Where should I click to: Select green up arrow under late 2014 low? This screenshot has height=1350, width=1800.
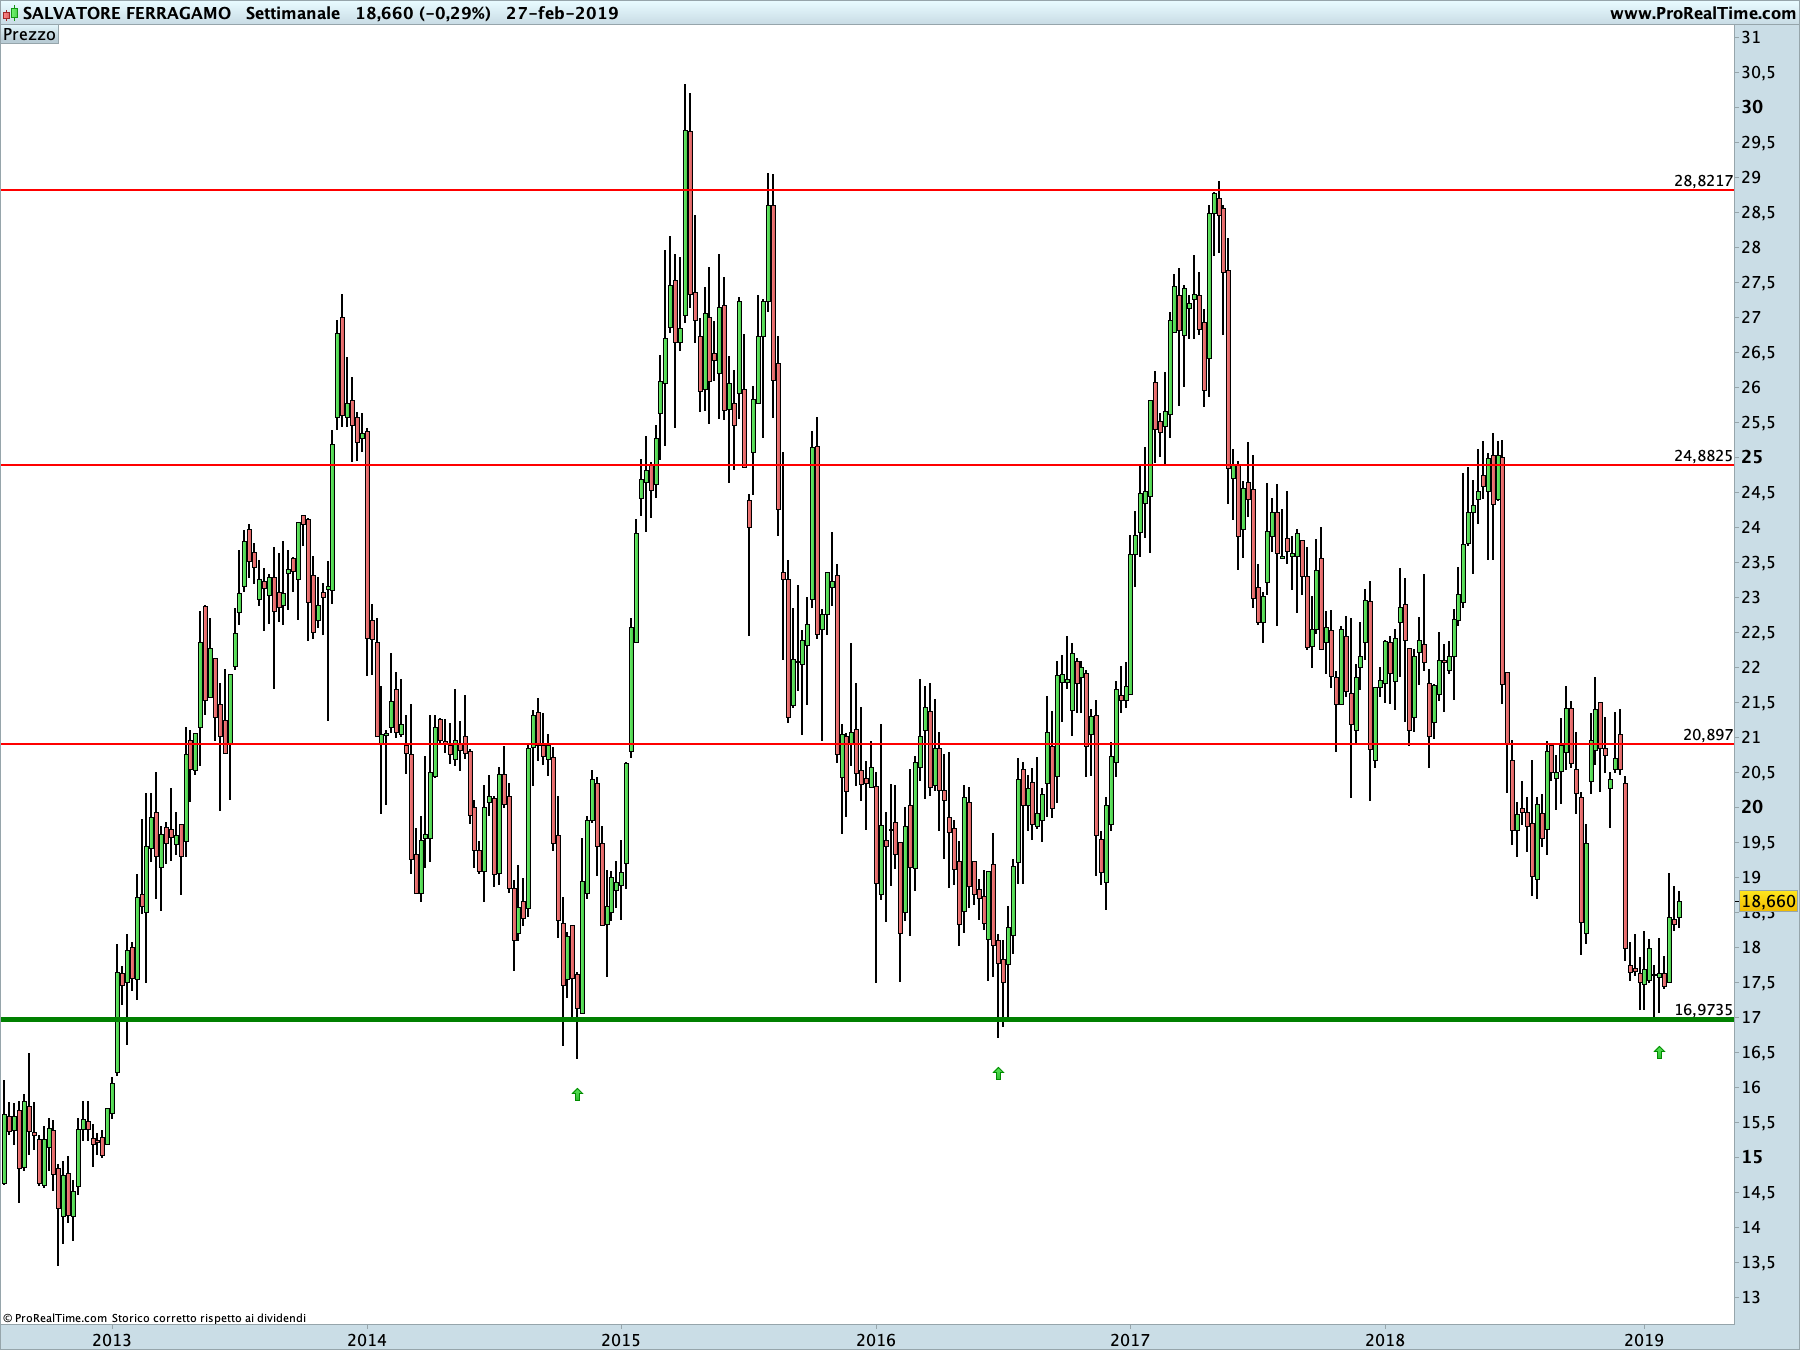[x=577, y=1094]
